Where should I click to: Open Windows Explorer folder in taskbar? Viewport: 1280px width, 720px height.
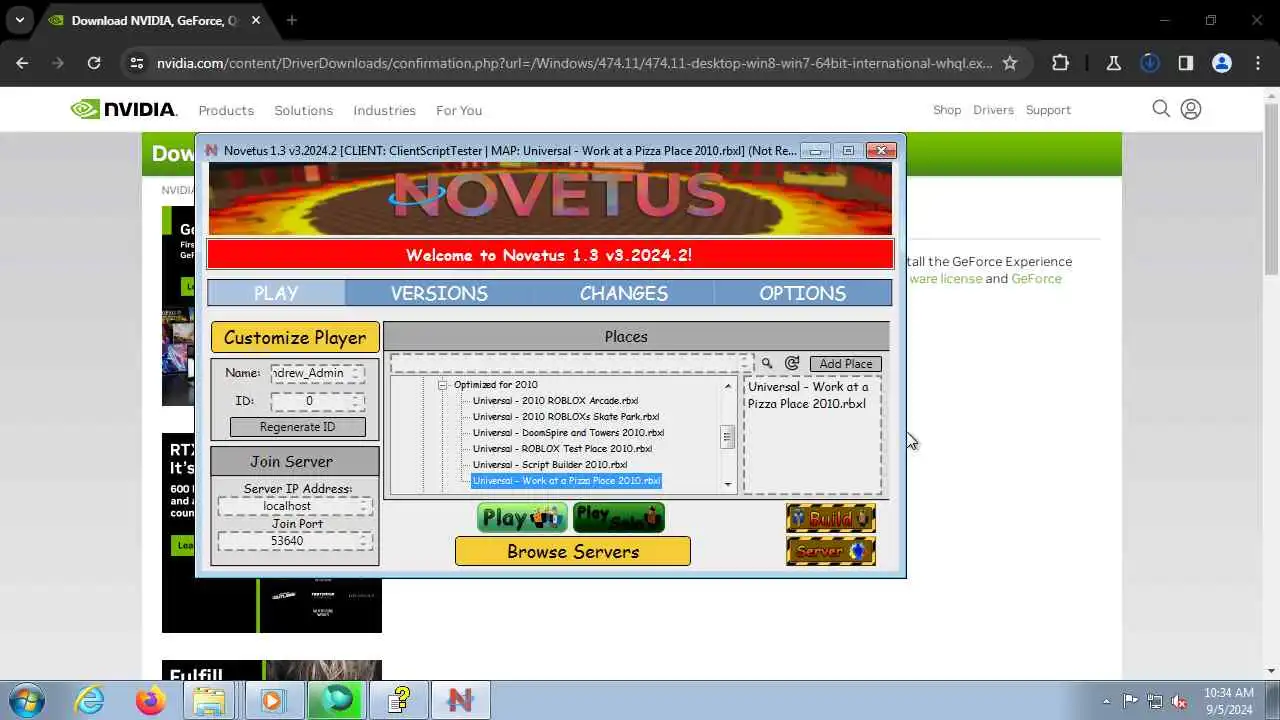[210, 699]
